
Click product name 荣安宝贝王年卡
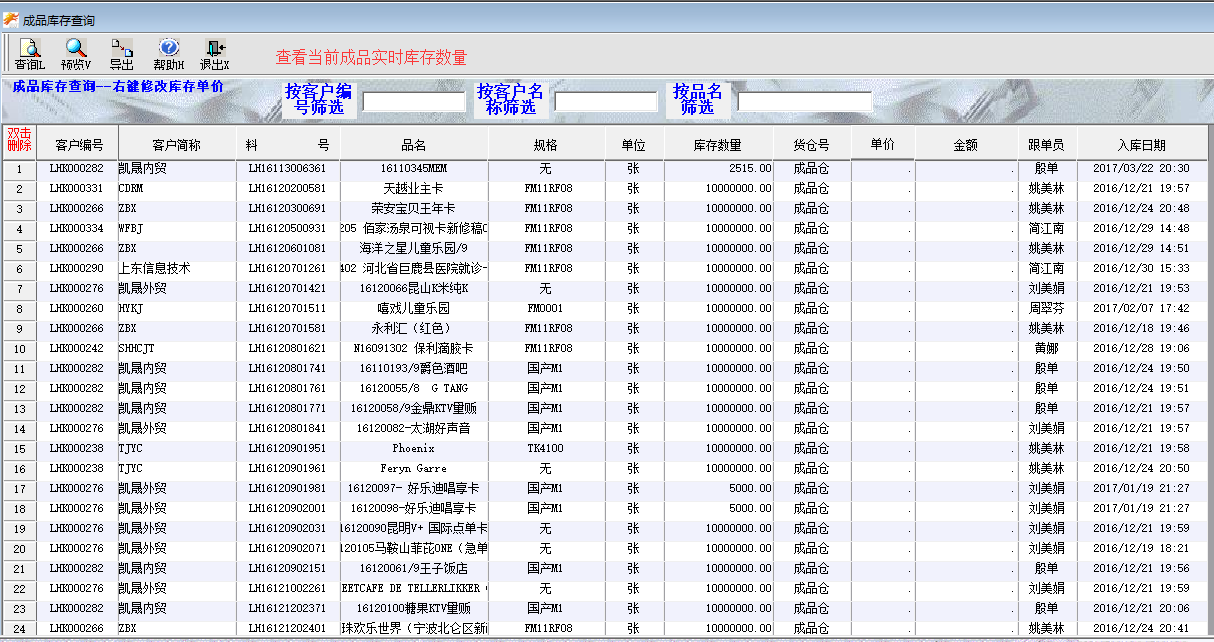414,209
